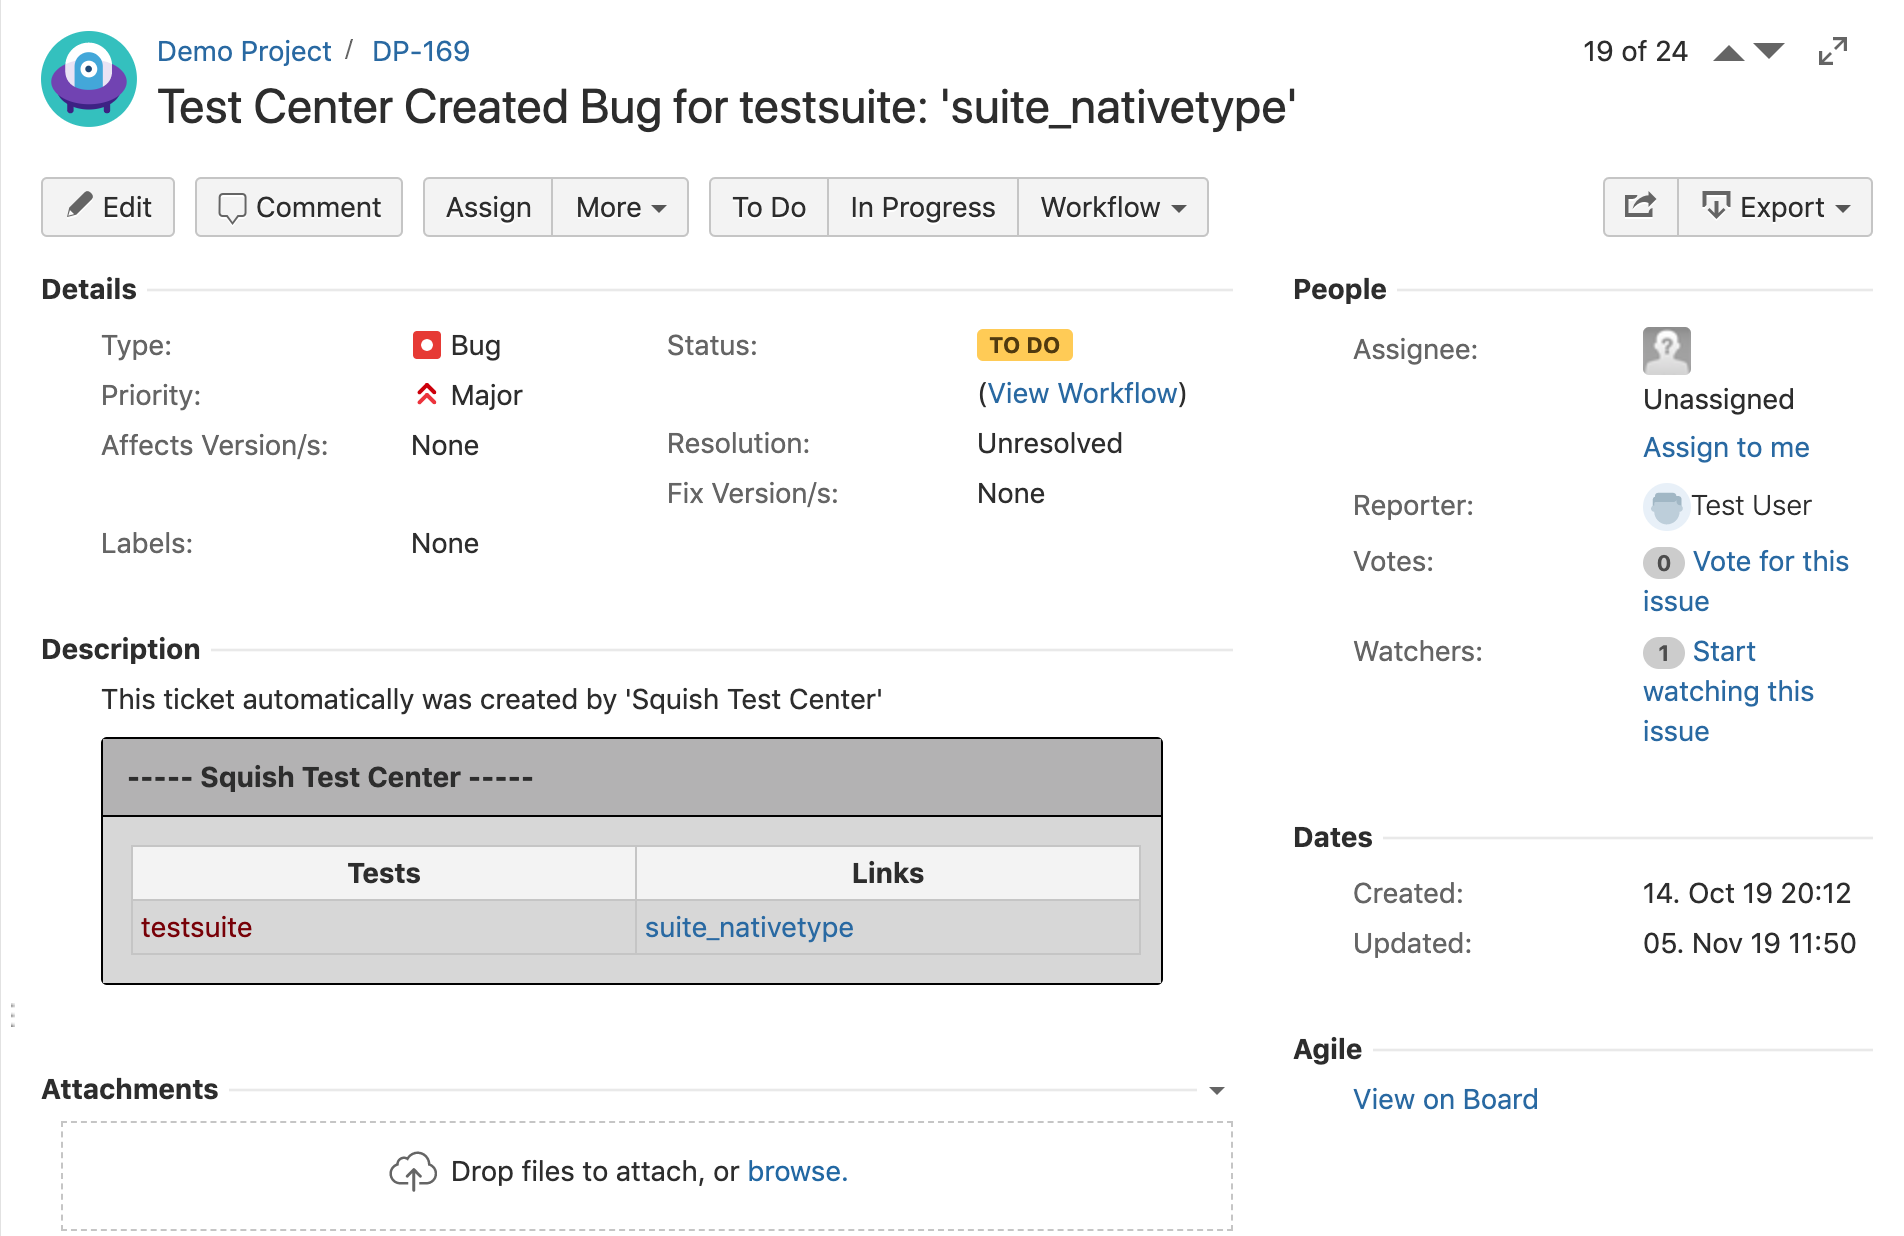Add a Comment to the issue
The height and width of the screenshot is (1236, 1904).
(299, 207)
